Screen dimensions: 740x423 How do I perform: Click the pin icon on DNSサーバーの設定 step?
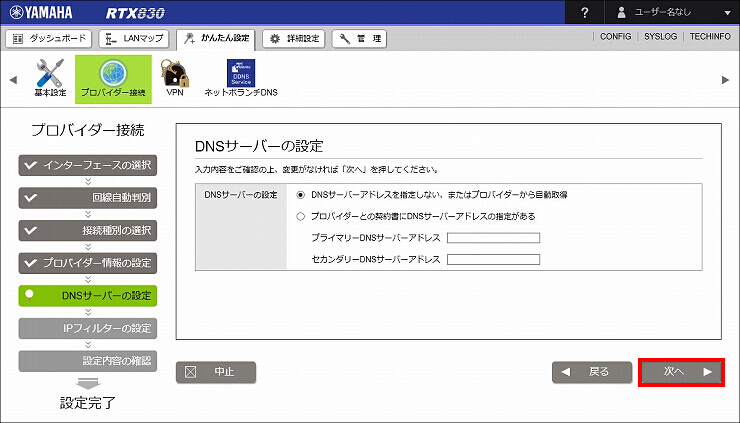click(x=29, y=296)
